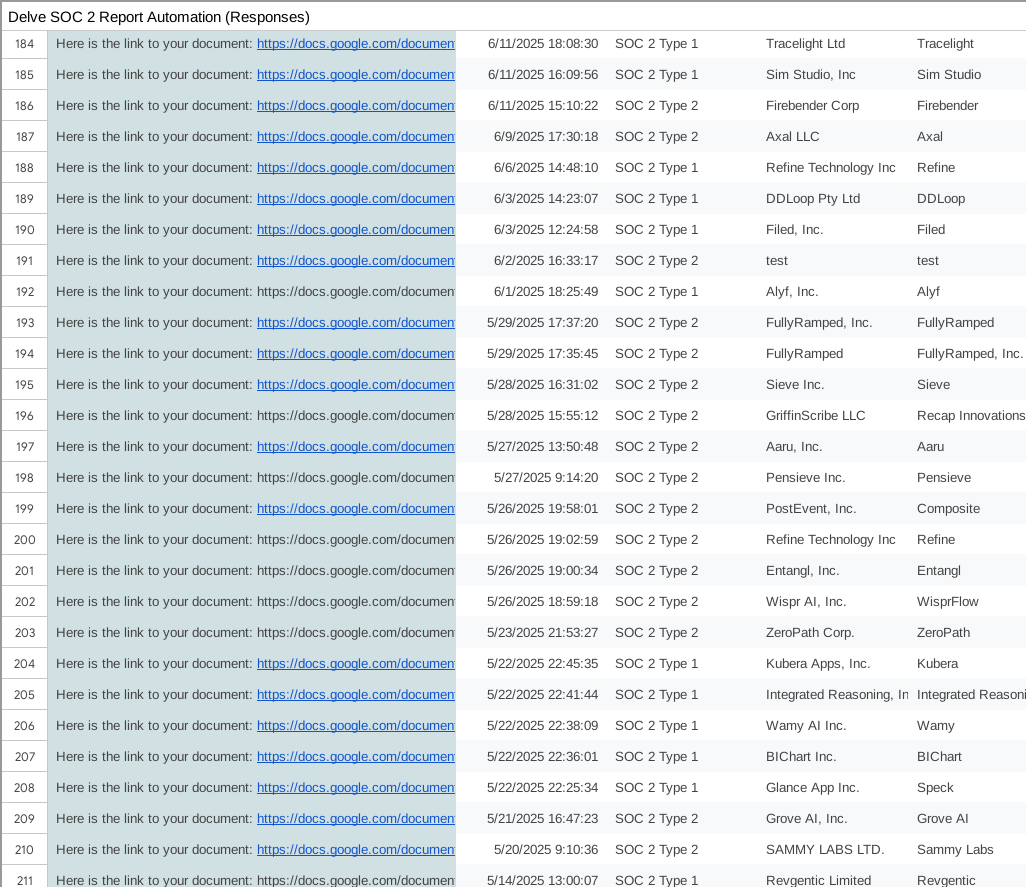
Task: Select cell 'Glance App Inc.'
Action: (812, 788)
